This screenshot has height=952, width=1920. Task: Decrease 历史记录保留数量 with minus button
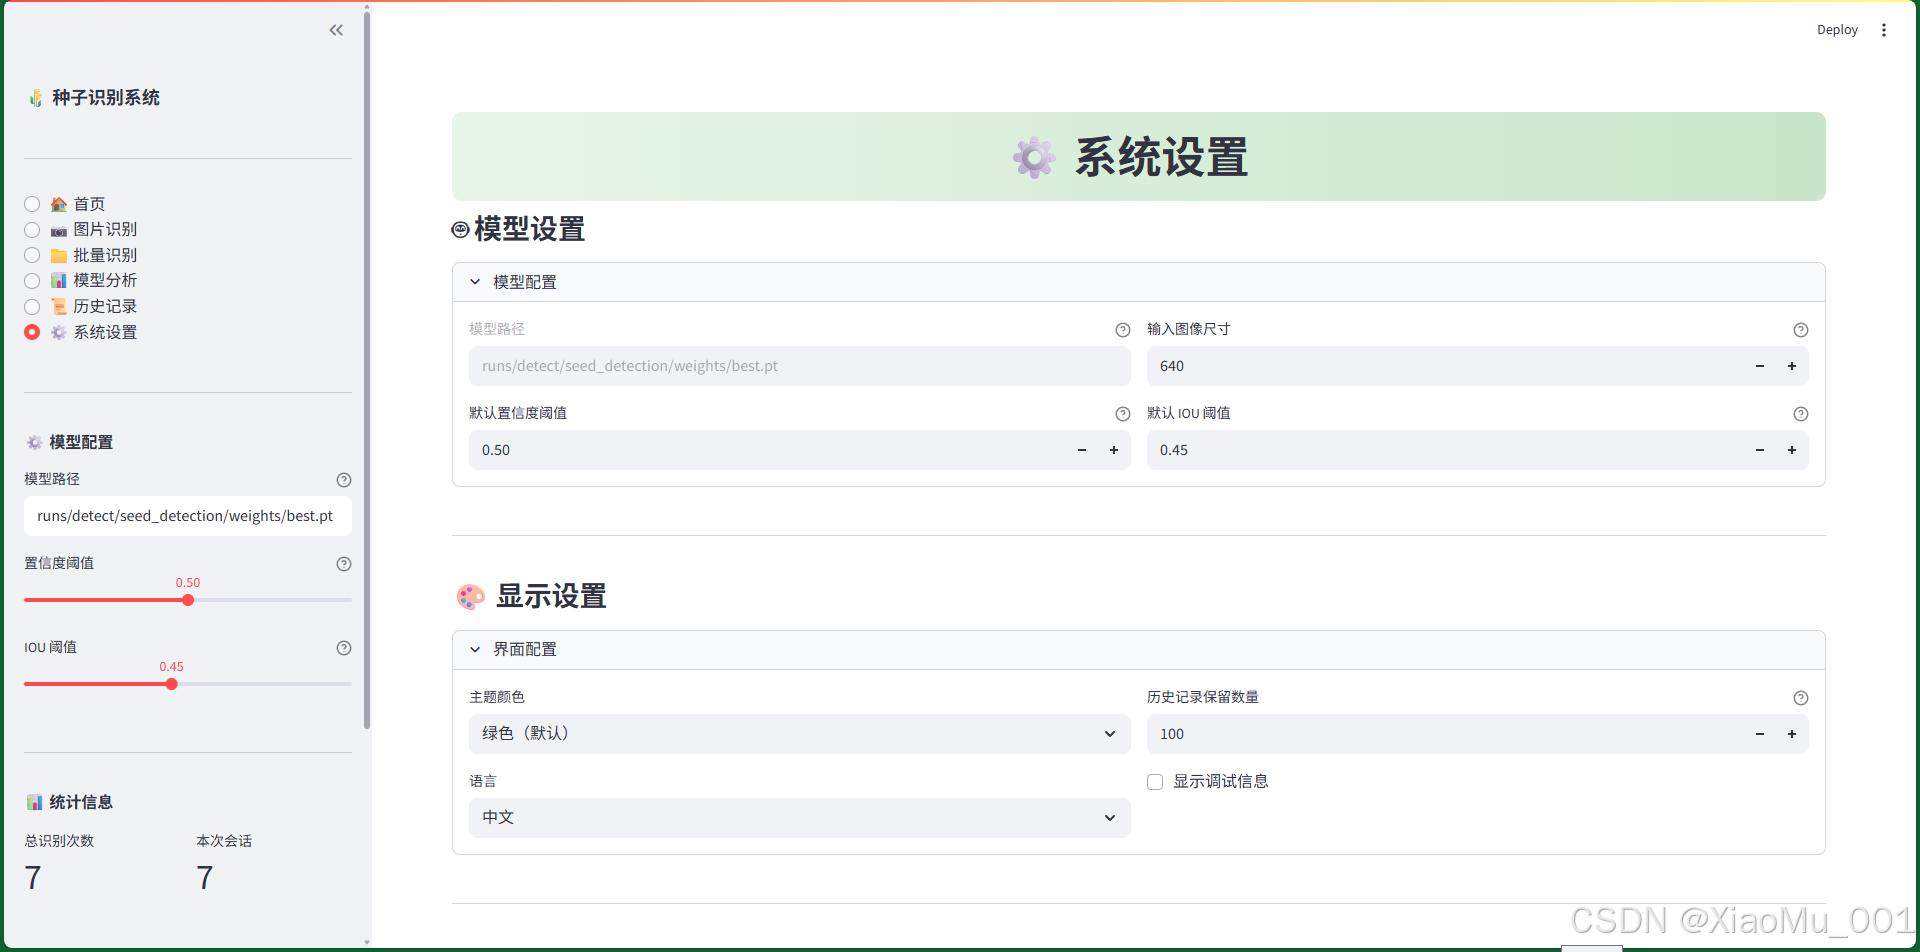click(1760, 734)
